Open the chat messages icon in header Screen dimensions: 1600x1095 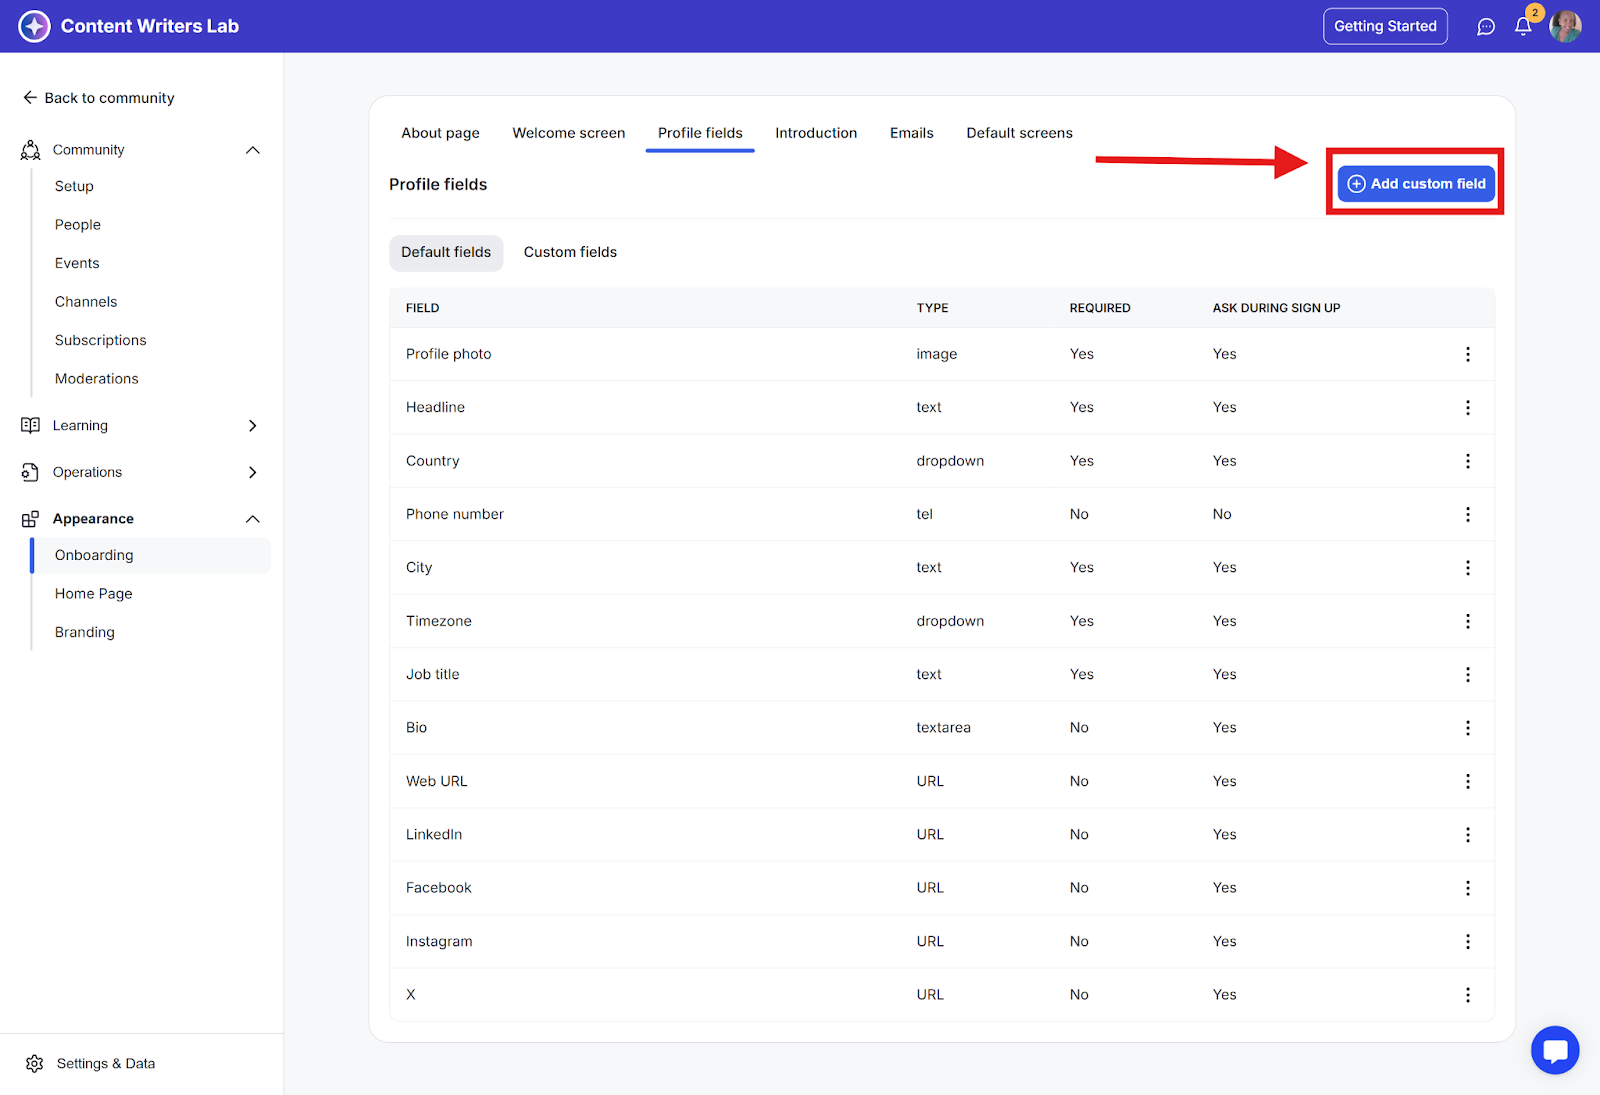click(x=1485, y=27)
